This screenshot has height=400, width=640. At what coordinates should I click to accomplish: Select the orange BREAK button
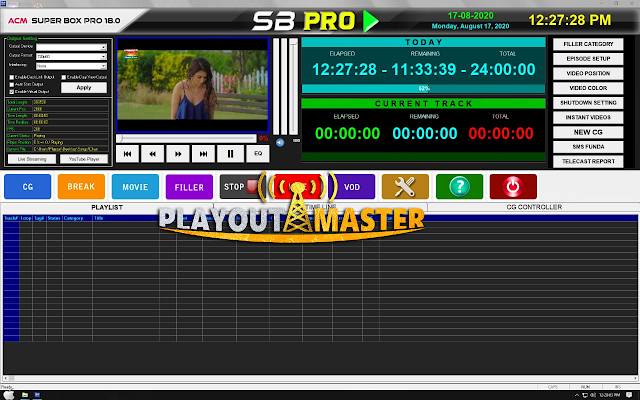81,187
